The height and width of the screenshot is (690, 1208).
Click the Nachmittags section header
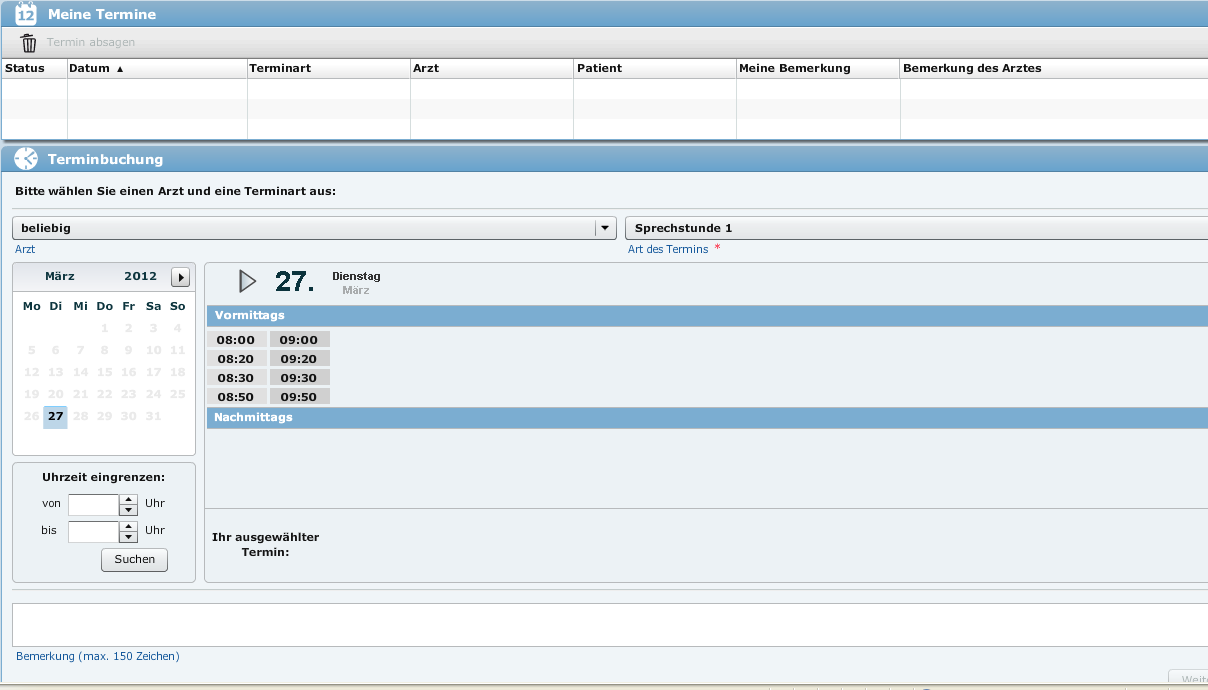(707, 418)
